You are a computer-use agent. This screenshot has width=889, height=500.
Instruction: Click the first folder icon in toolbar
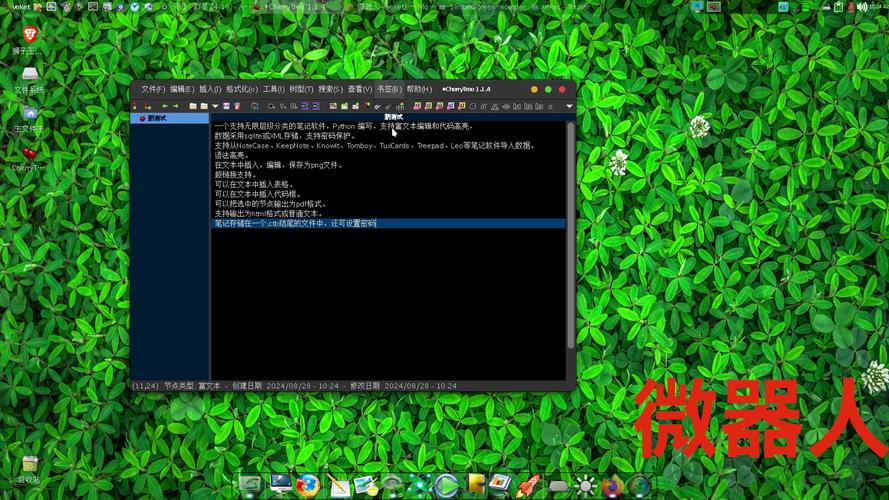(x=193, y=106)
